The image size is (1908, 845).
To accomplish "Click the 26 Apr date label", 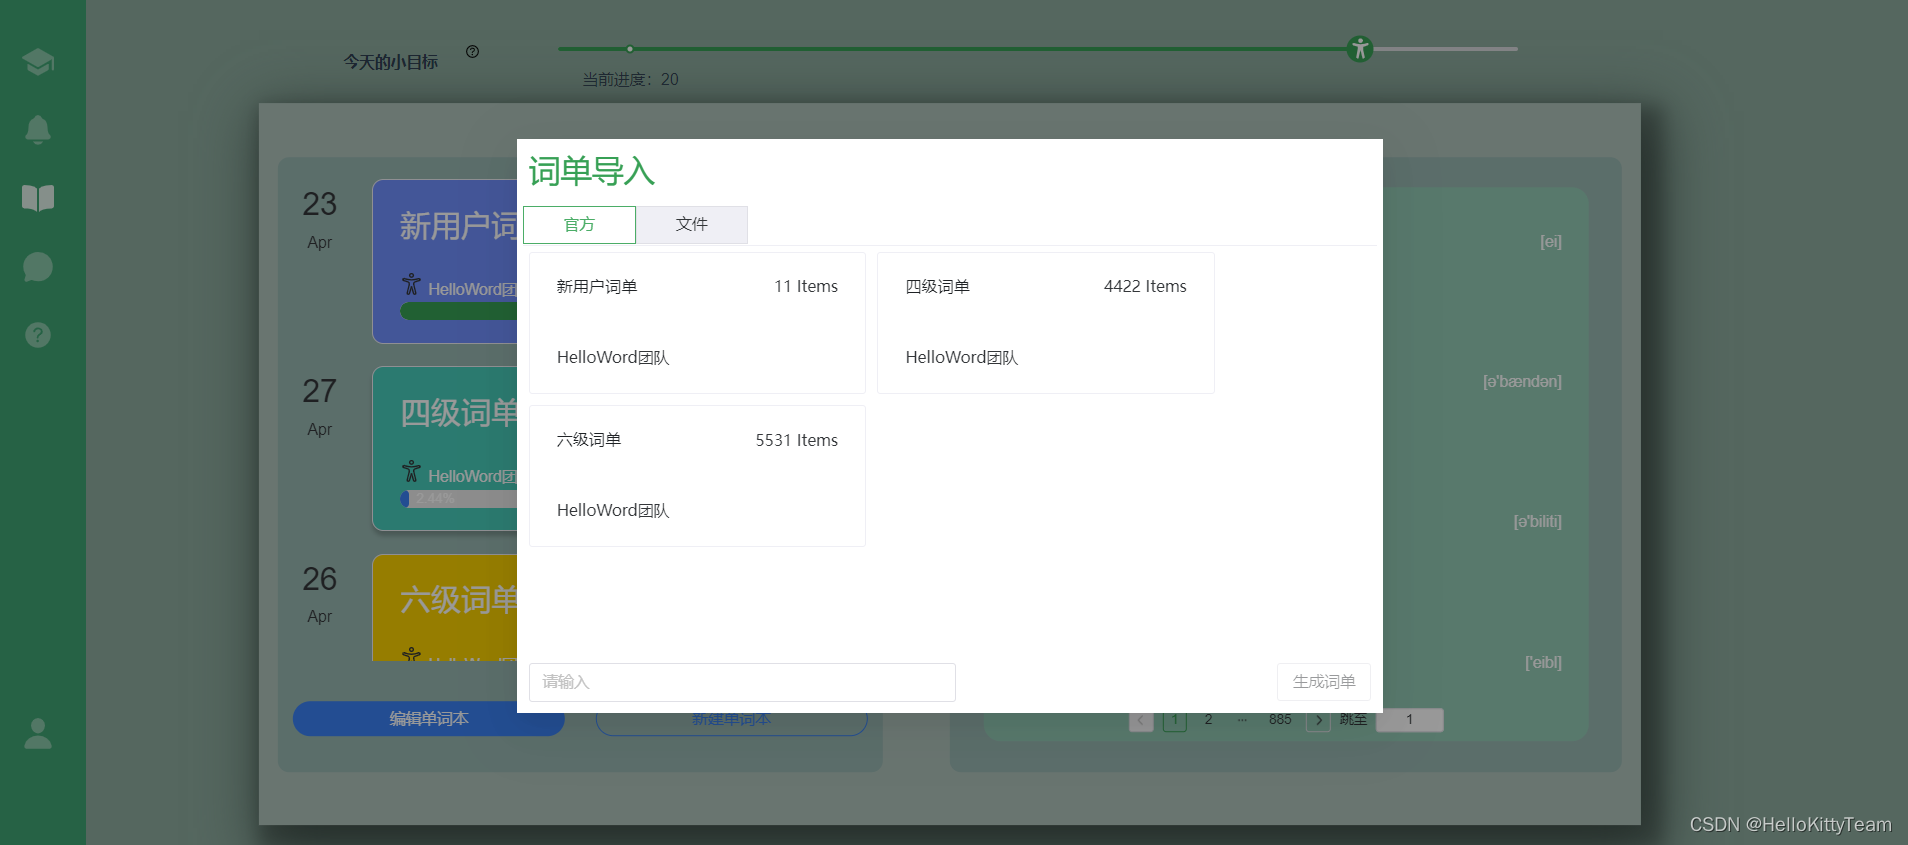I will (x=320, y=594).
